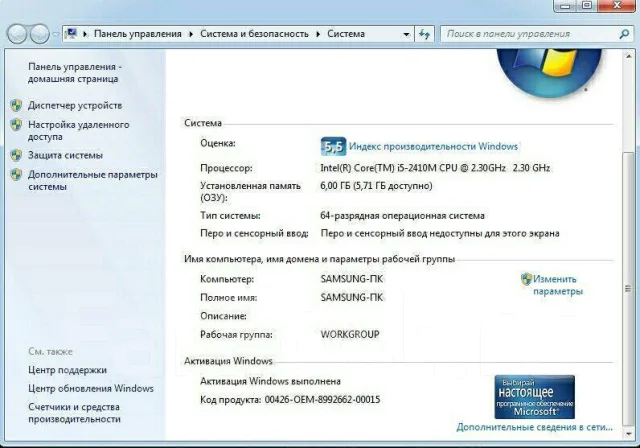The width and height of the screenshot is (640, 448).
Task: Click processor value Intel Core i5-2410M
Action: tap(435, 168)
